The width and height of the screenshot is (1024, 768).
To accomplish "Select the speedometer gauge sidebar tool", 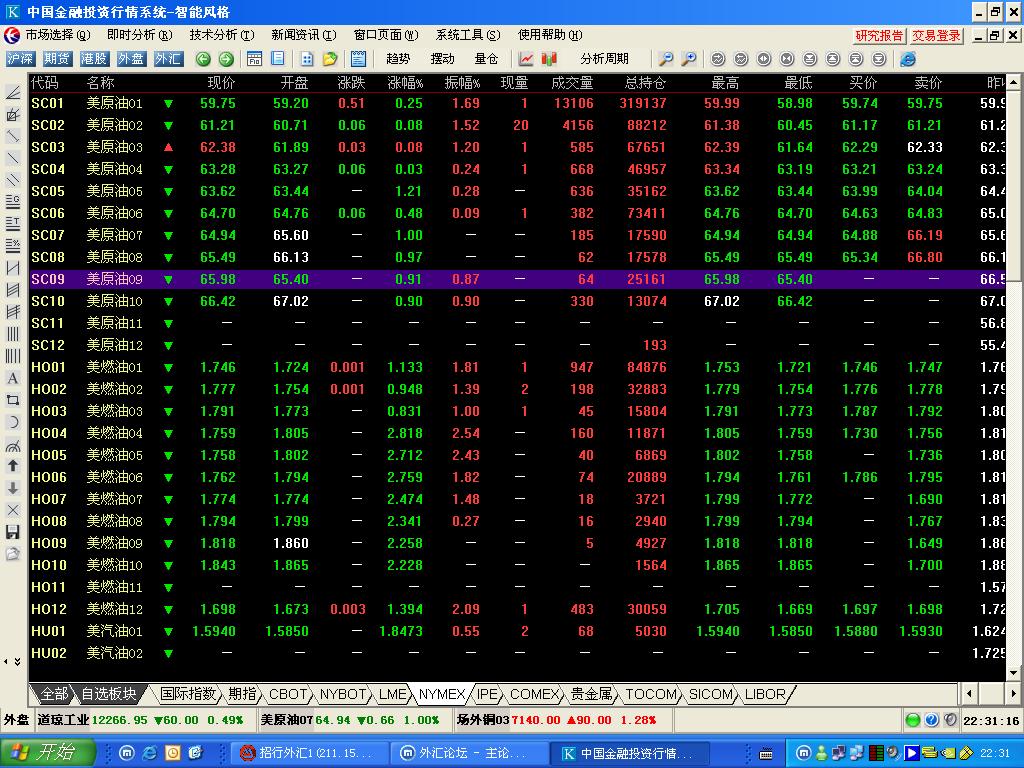I will click(x=12, y=445).
